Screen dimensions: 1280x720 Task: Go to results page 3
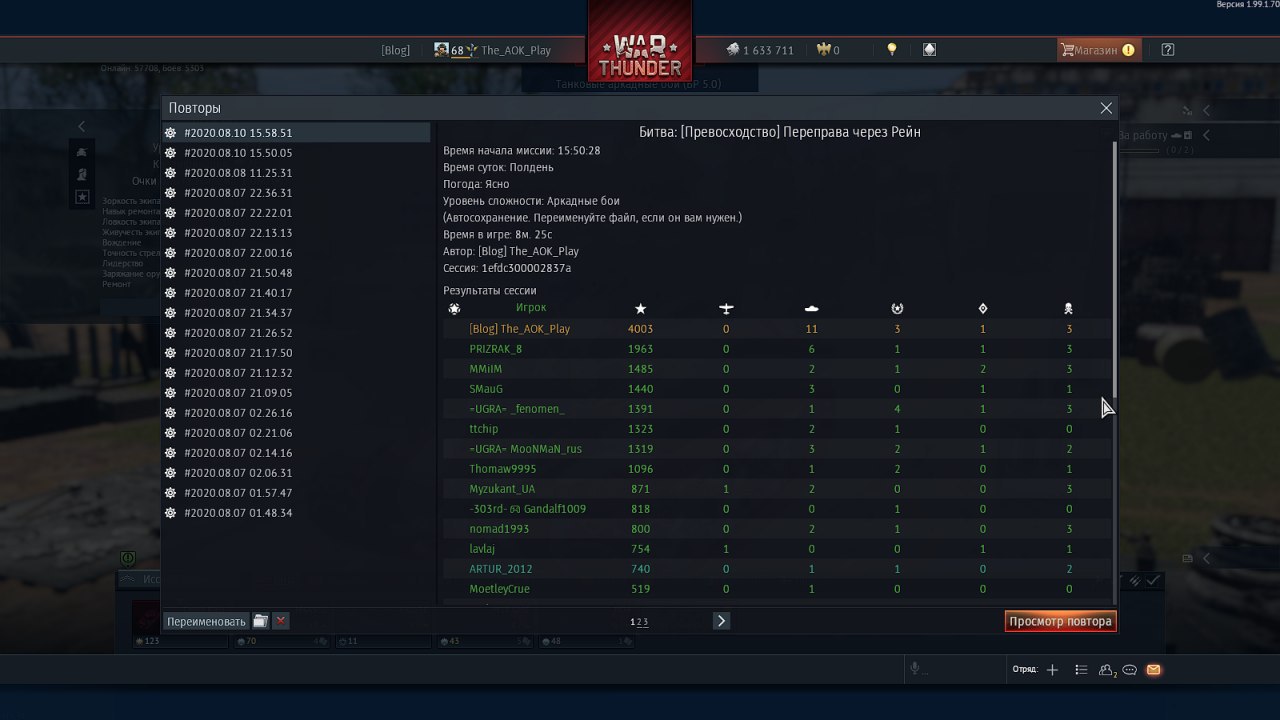coord(645,622)
